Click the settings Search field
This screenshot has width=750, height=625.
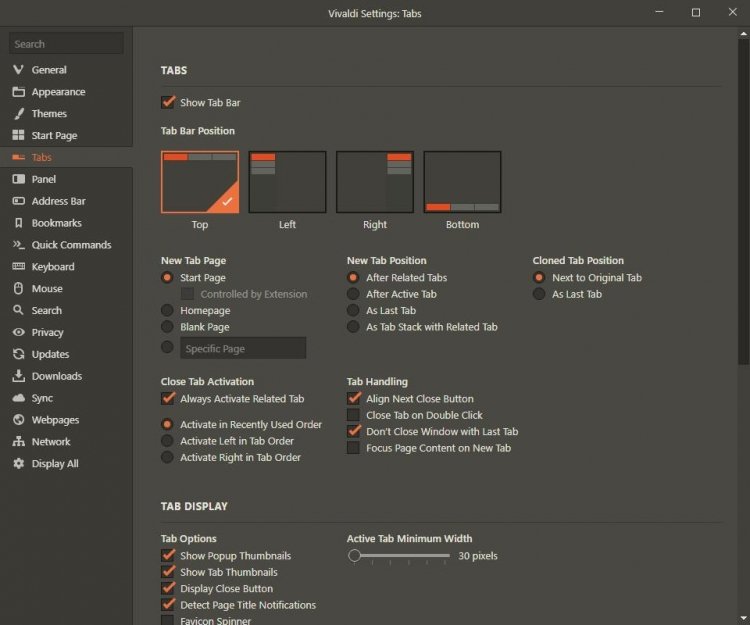[66, 44]
